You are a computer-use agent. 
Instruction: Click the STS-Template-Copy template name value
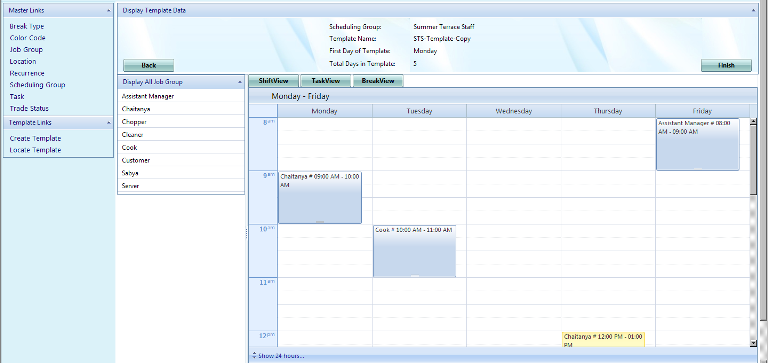click(x=442, y=39)
